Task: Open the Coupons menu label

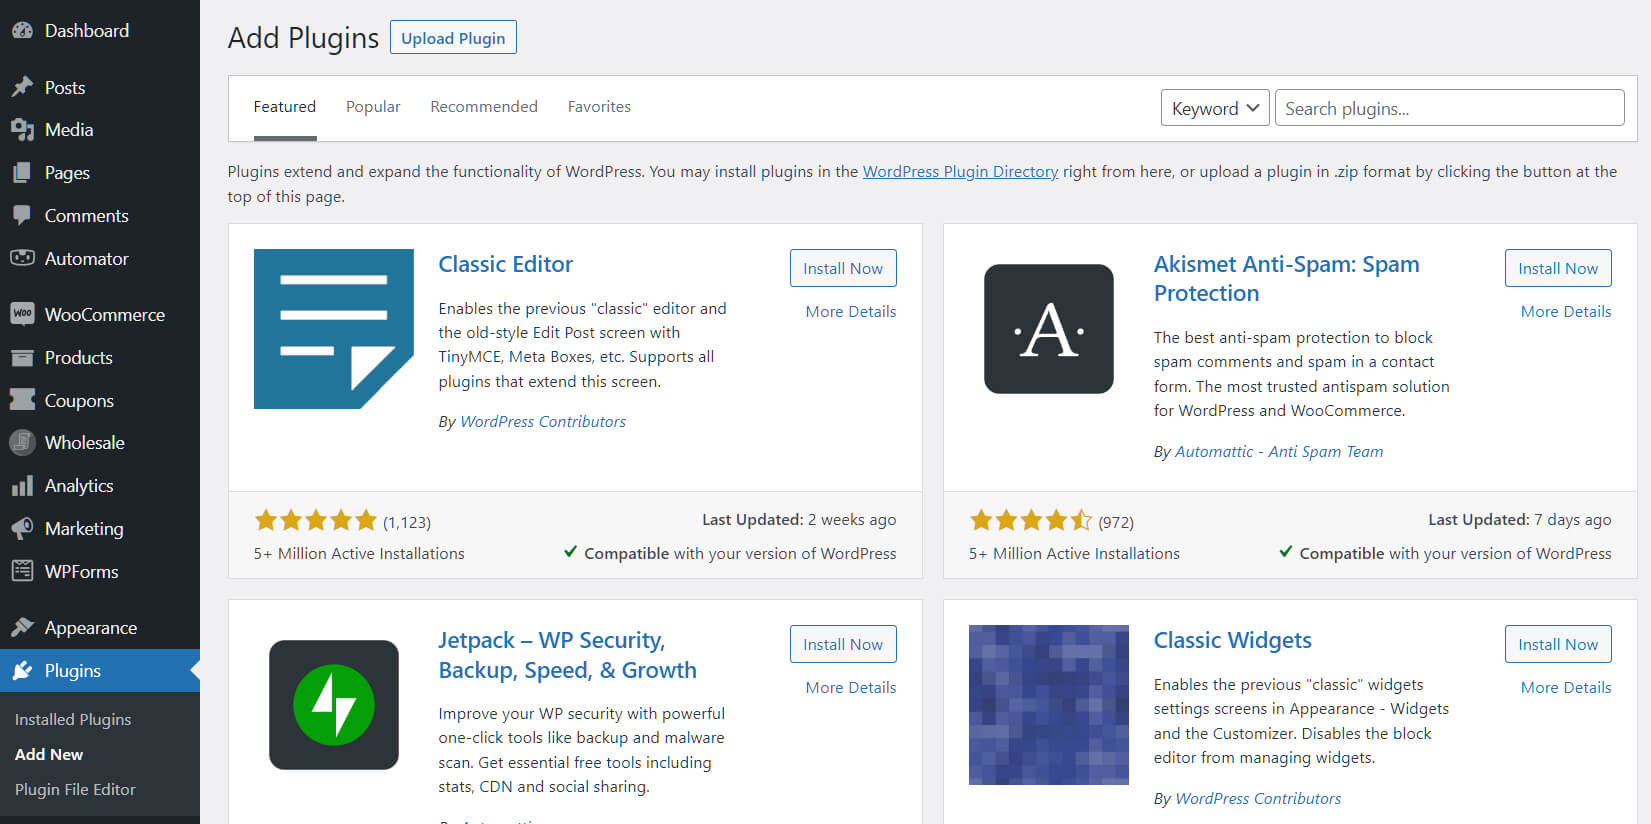Action: coord(79,401)
